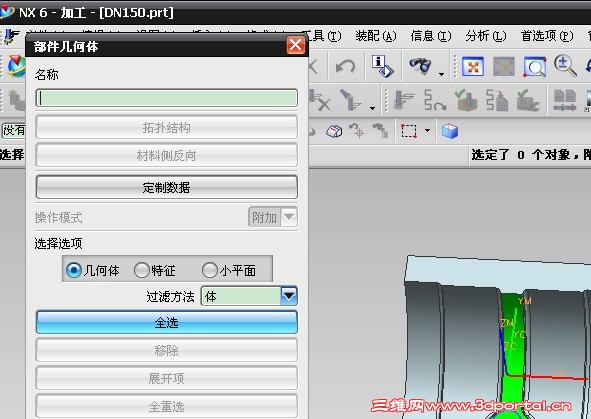Click the undo crosshair selection icon
This screenshot has width=591, height=419.
[356, 130]
